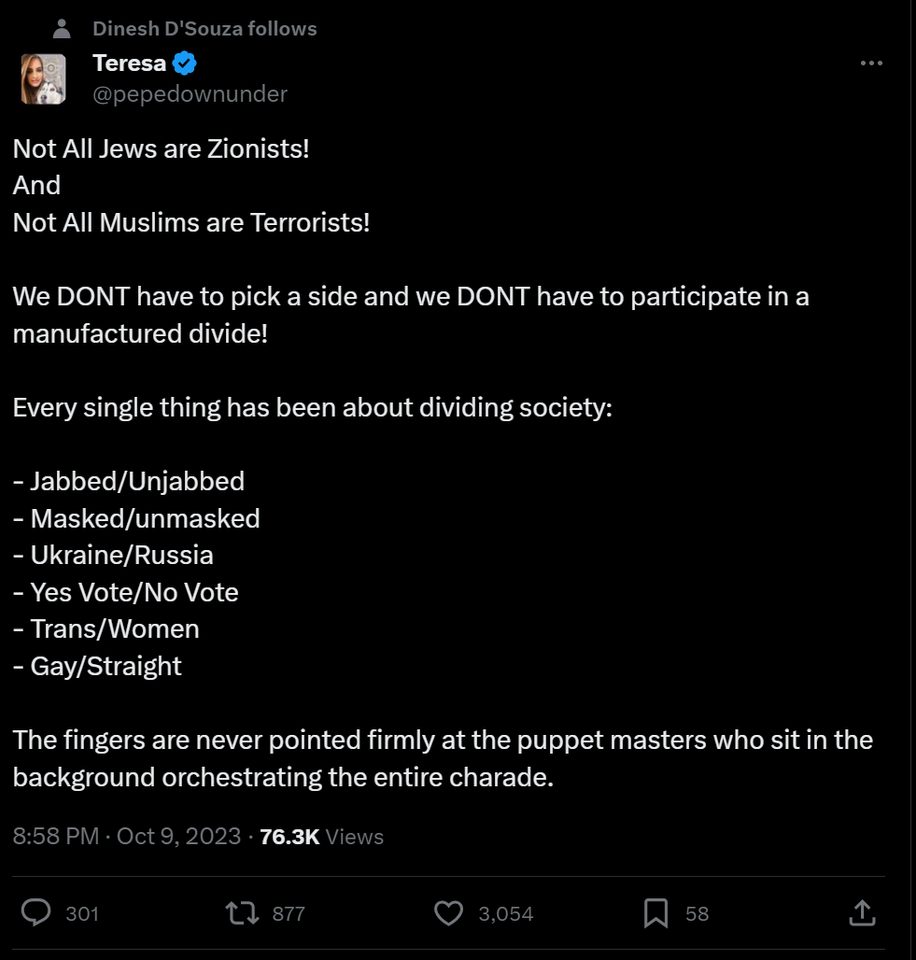The image size is (916, 960).
Task: Open the share icon options
Action: click(862, 913)
